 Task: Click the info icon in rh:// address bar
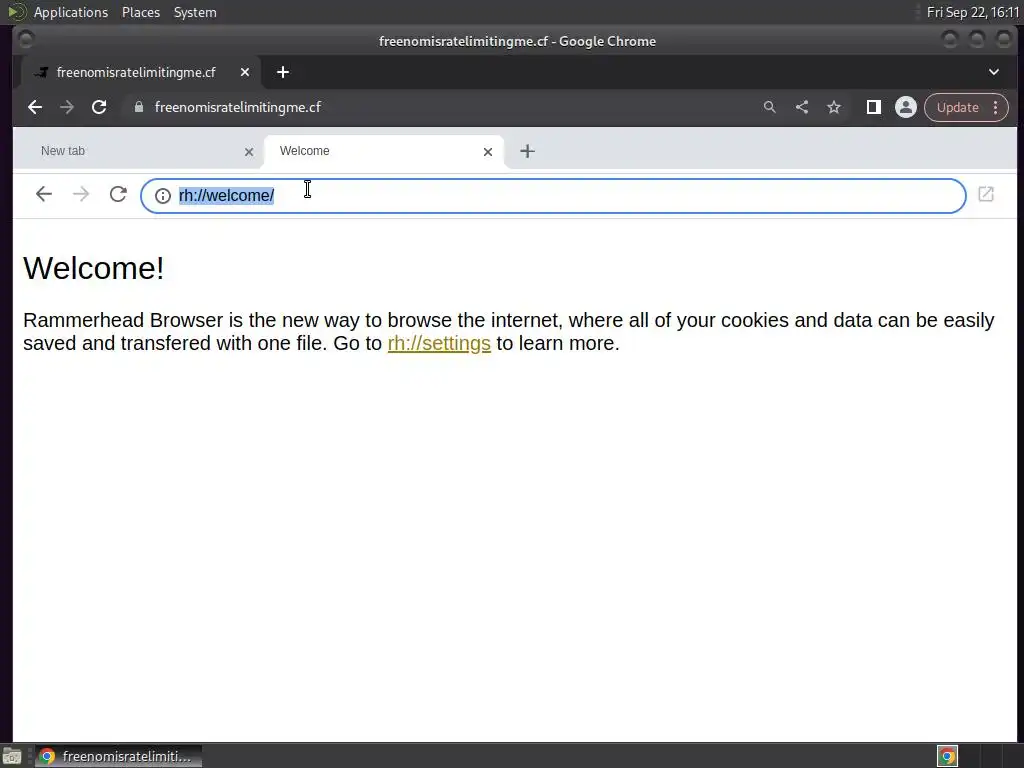(x=163, y=195)
